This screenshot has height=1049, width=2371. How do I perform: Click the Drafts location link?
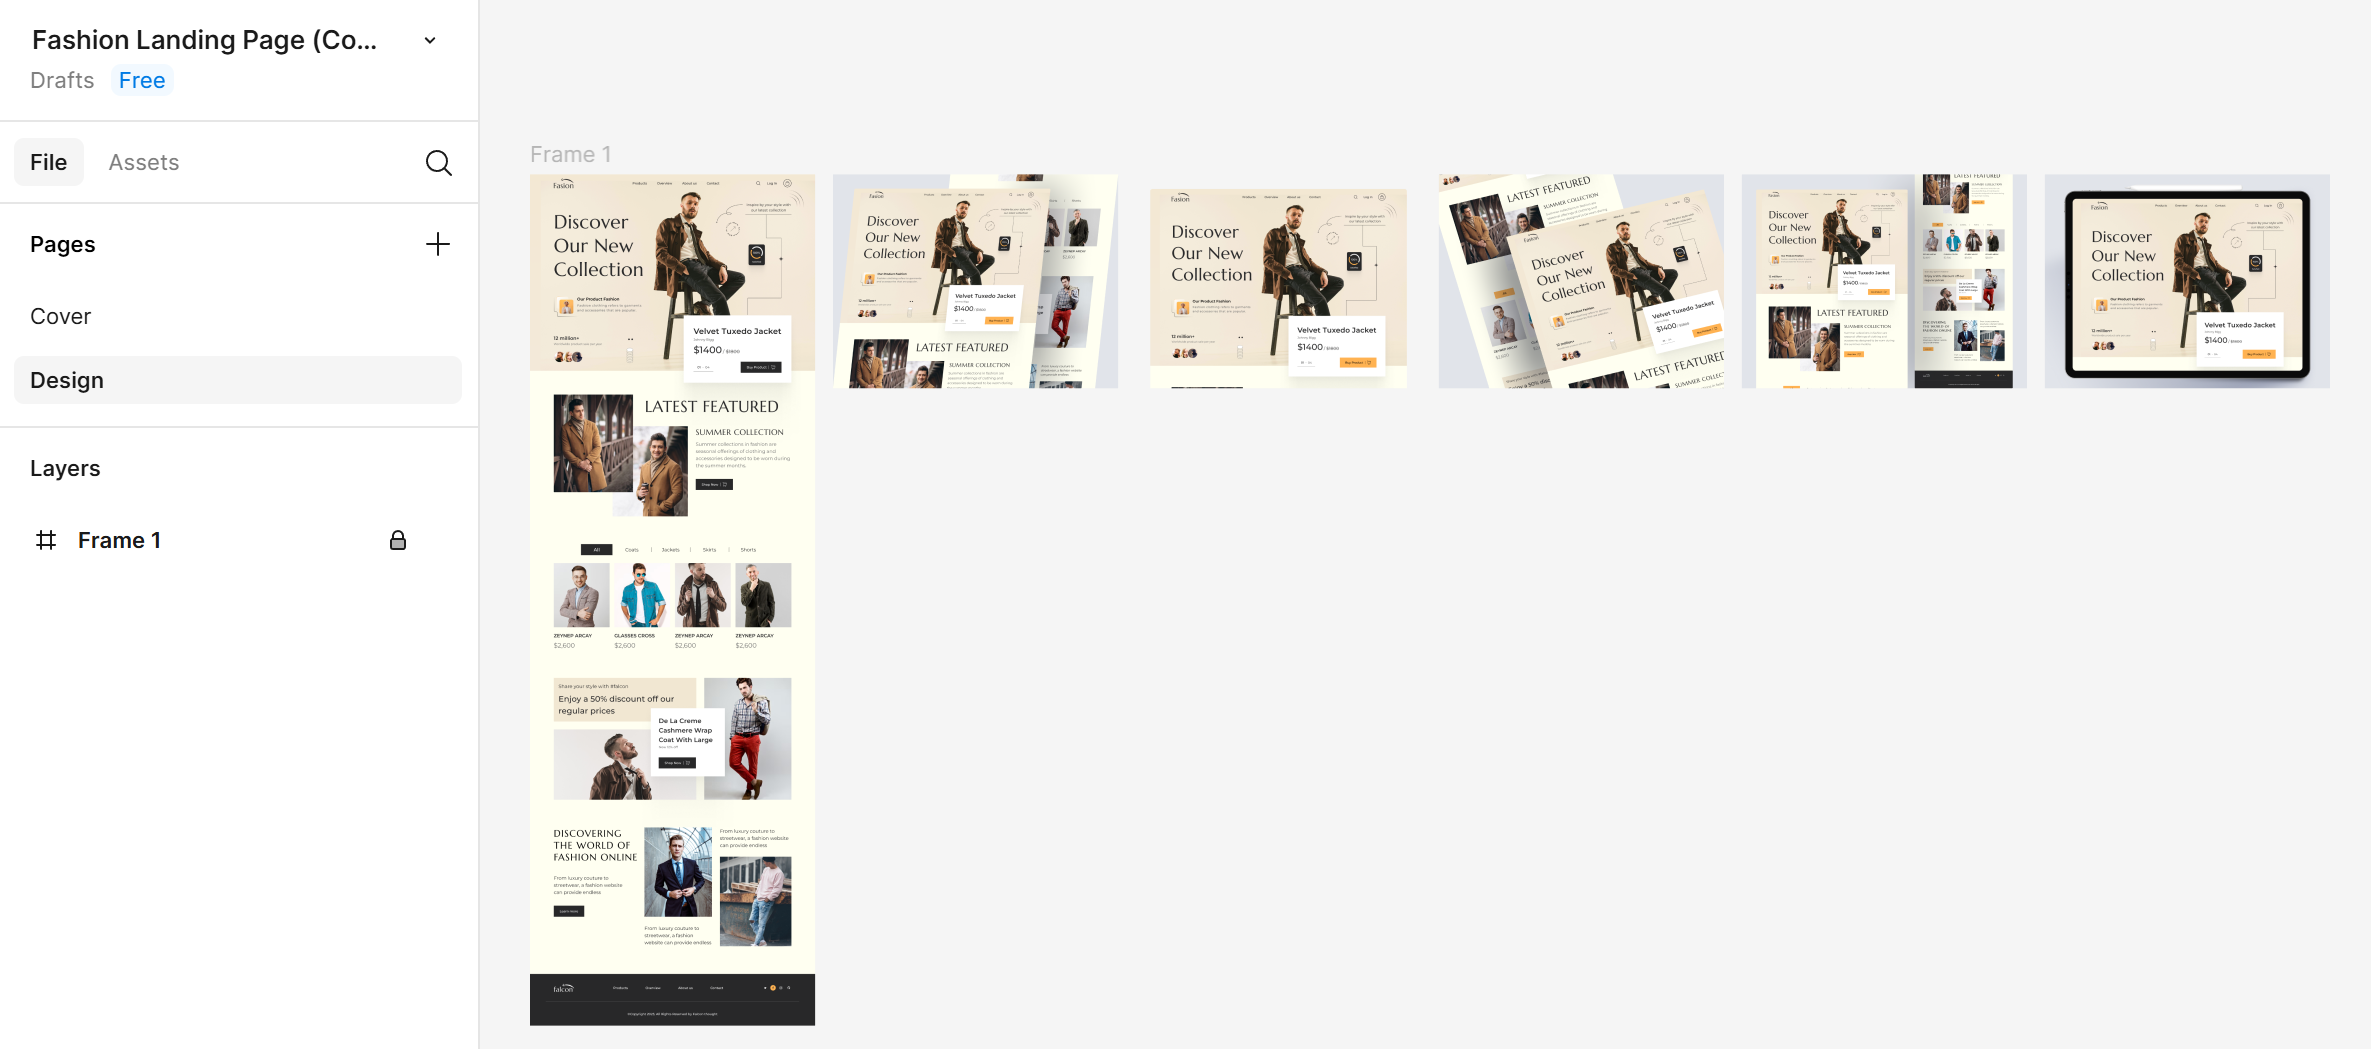62,81
